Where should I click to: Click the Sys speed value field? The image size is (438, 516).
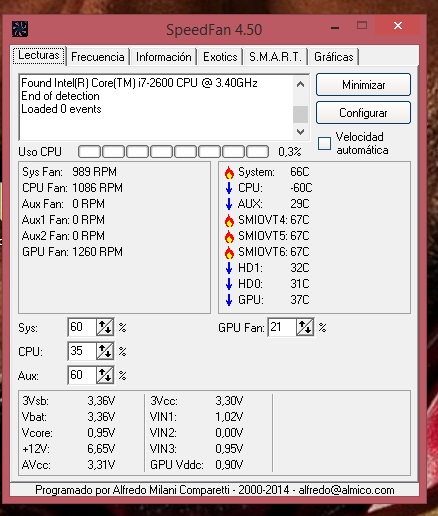pos(82,327)
